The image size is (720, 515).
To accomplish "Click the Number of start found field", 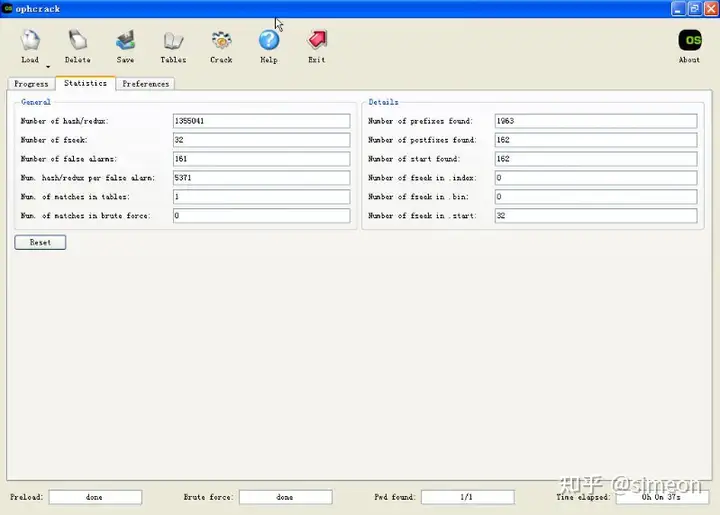I will [x=596, y=159].
